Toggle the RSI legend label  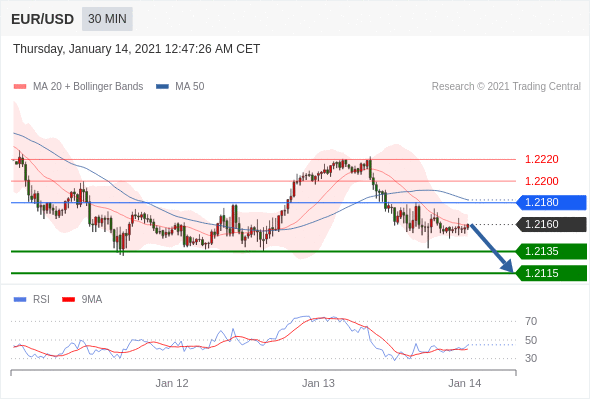tap(41, 300)
